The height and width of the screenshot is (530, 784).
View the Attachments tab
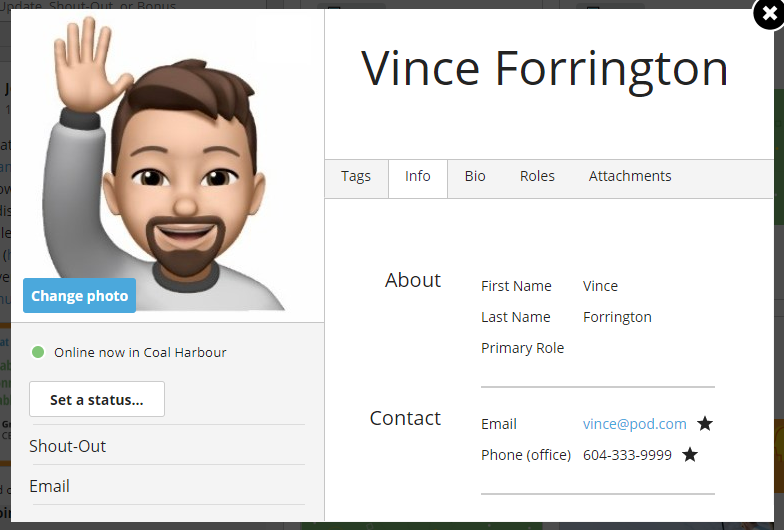click(x=630, y=177)
